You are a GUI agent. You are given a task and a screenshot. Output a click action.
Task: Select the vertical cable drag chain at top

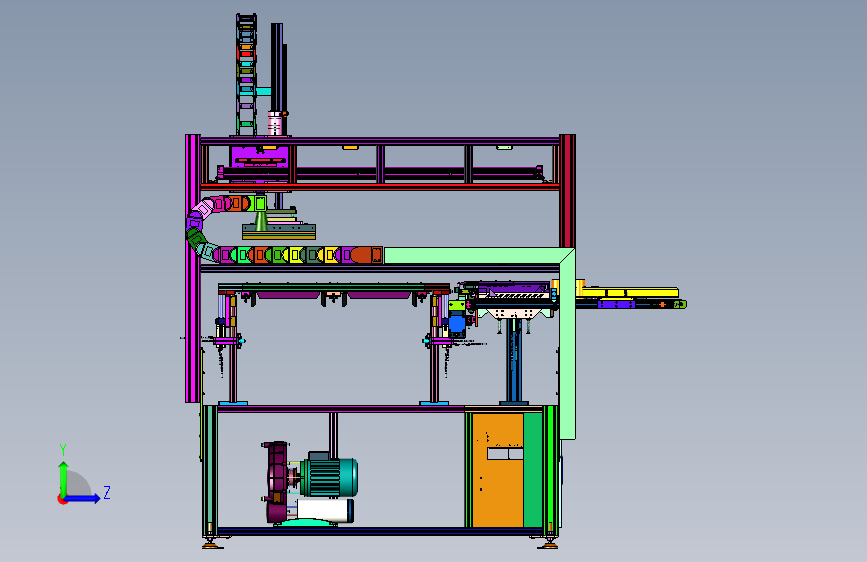click(x=246, y=75)
